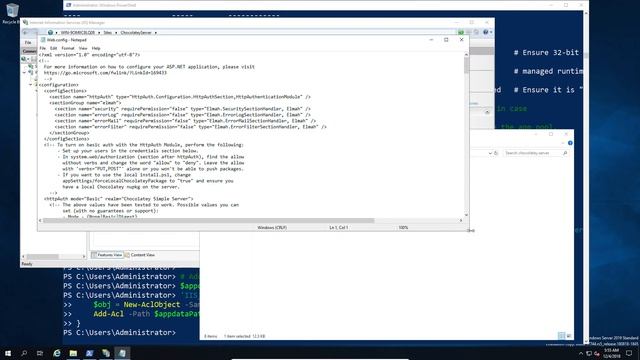Open the Explorer blue help icon
The height and width of the screenshot is (360, 640).
click(x=570, y=143)
